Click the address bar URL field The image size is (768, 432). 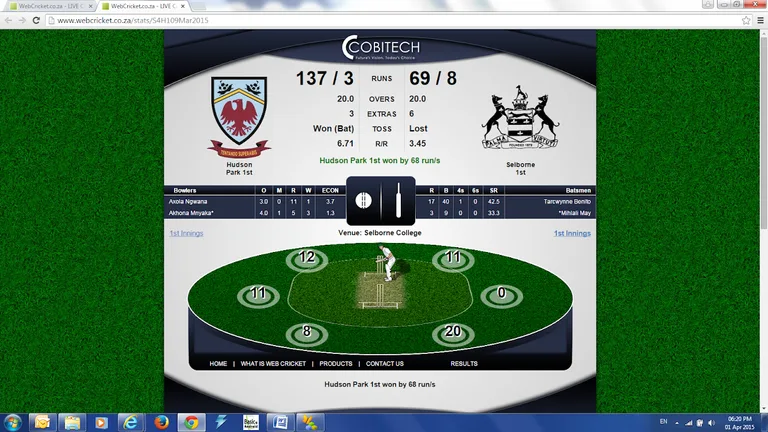[392, 20]
